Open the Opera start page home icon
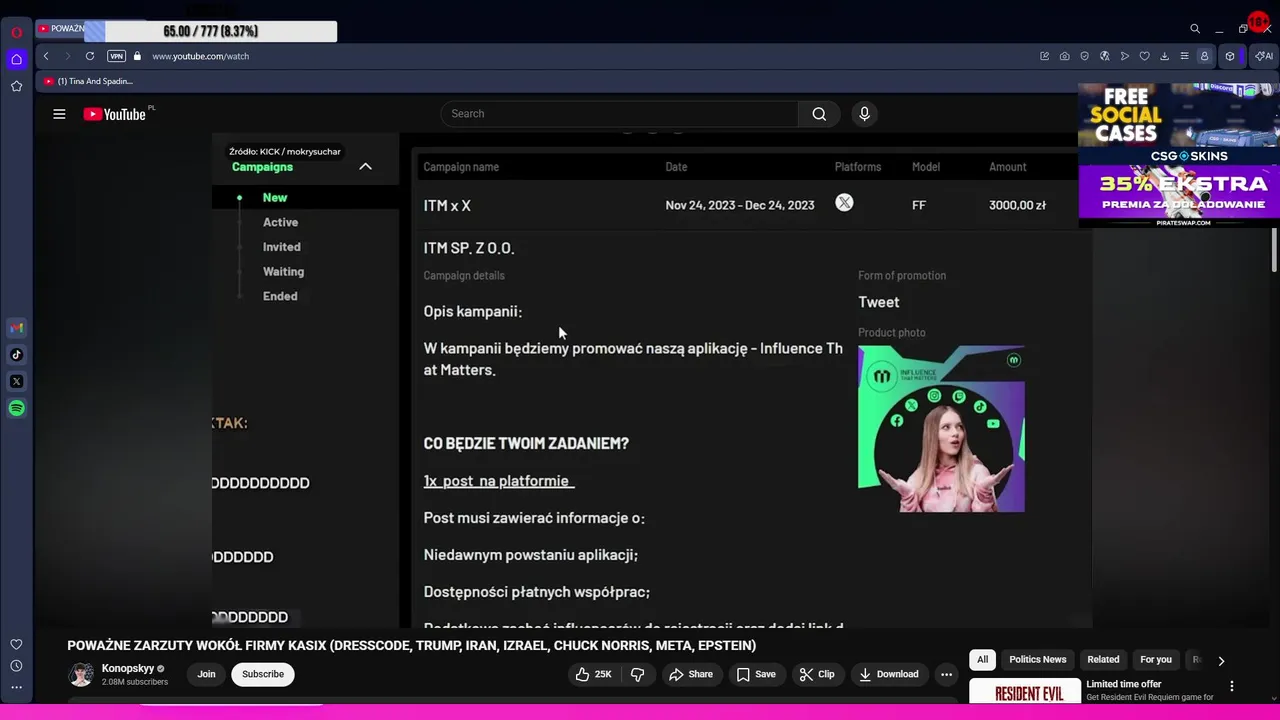Screen dimensions: 1280x720 (x=16, y=59)
